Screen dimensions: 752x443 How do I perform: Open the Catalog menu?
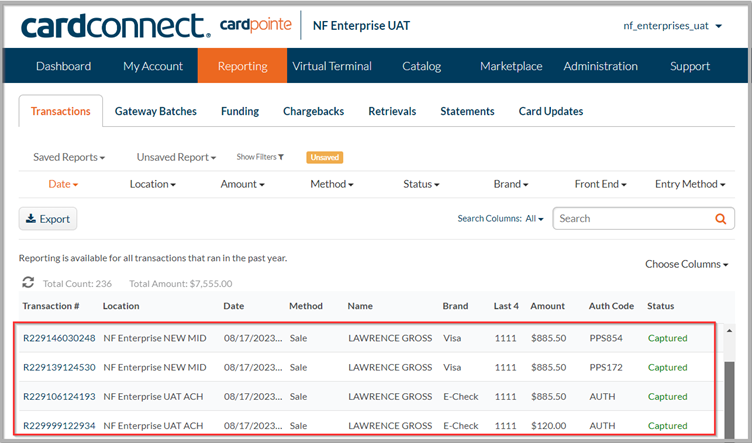point(422,66)
